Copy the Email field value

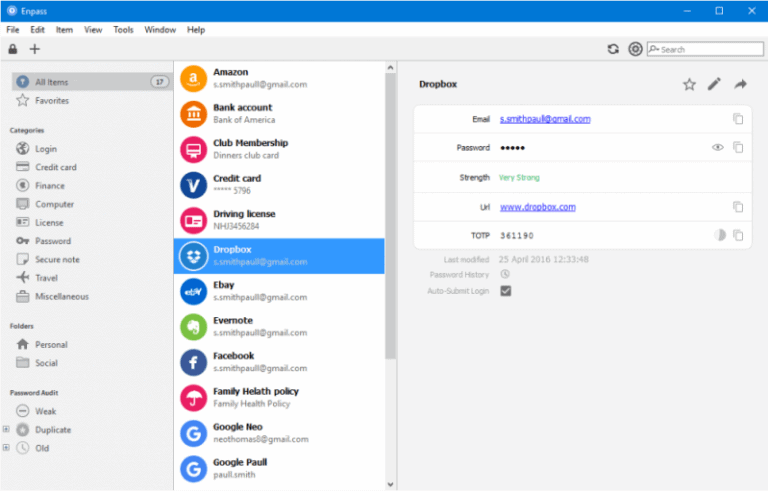[x=738, y=119]
